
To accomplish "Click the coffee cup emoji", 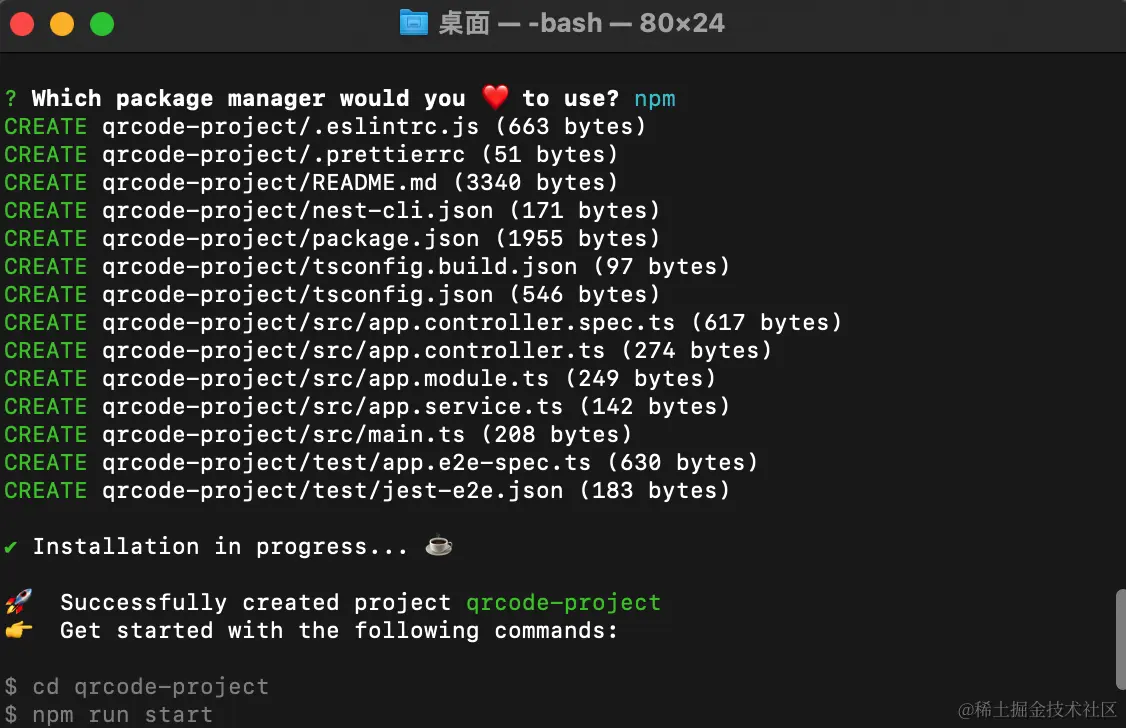I will (x=438, y=546).
